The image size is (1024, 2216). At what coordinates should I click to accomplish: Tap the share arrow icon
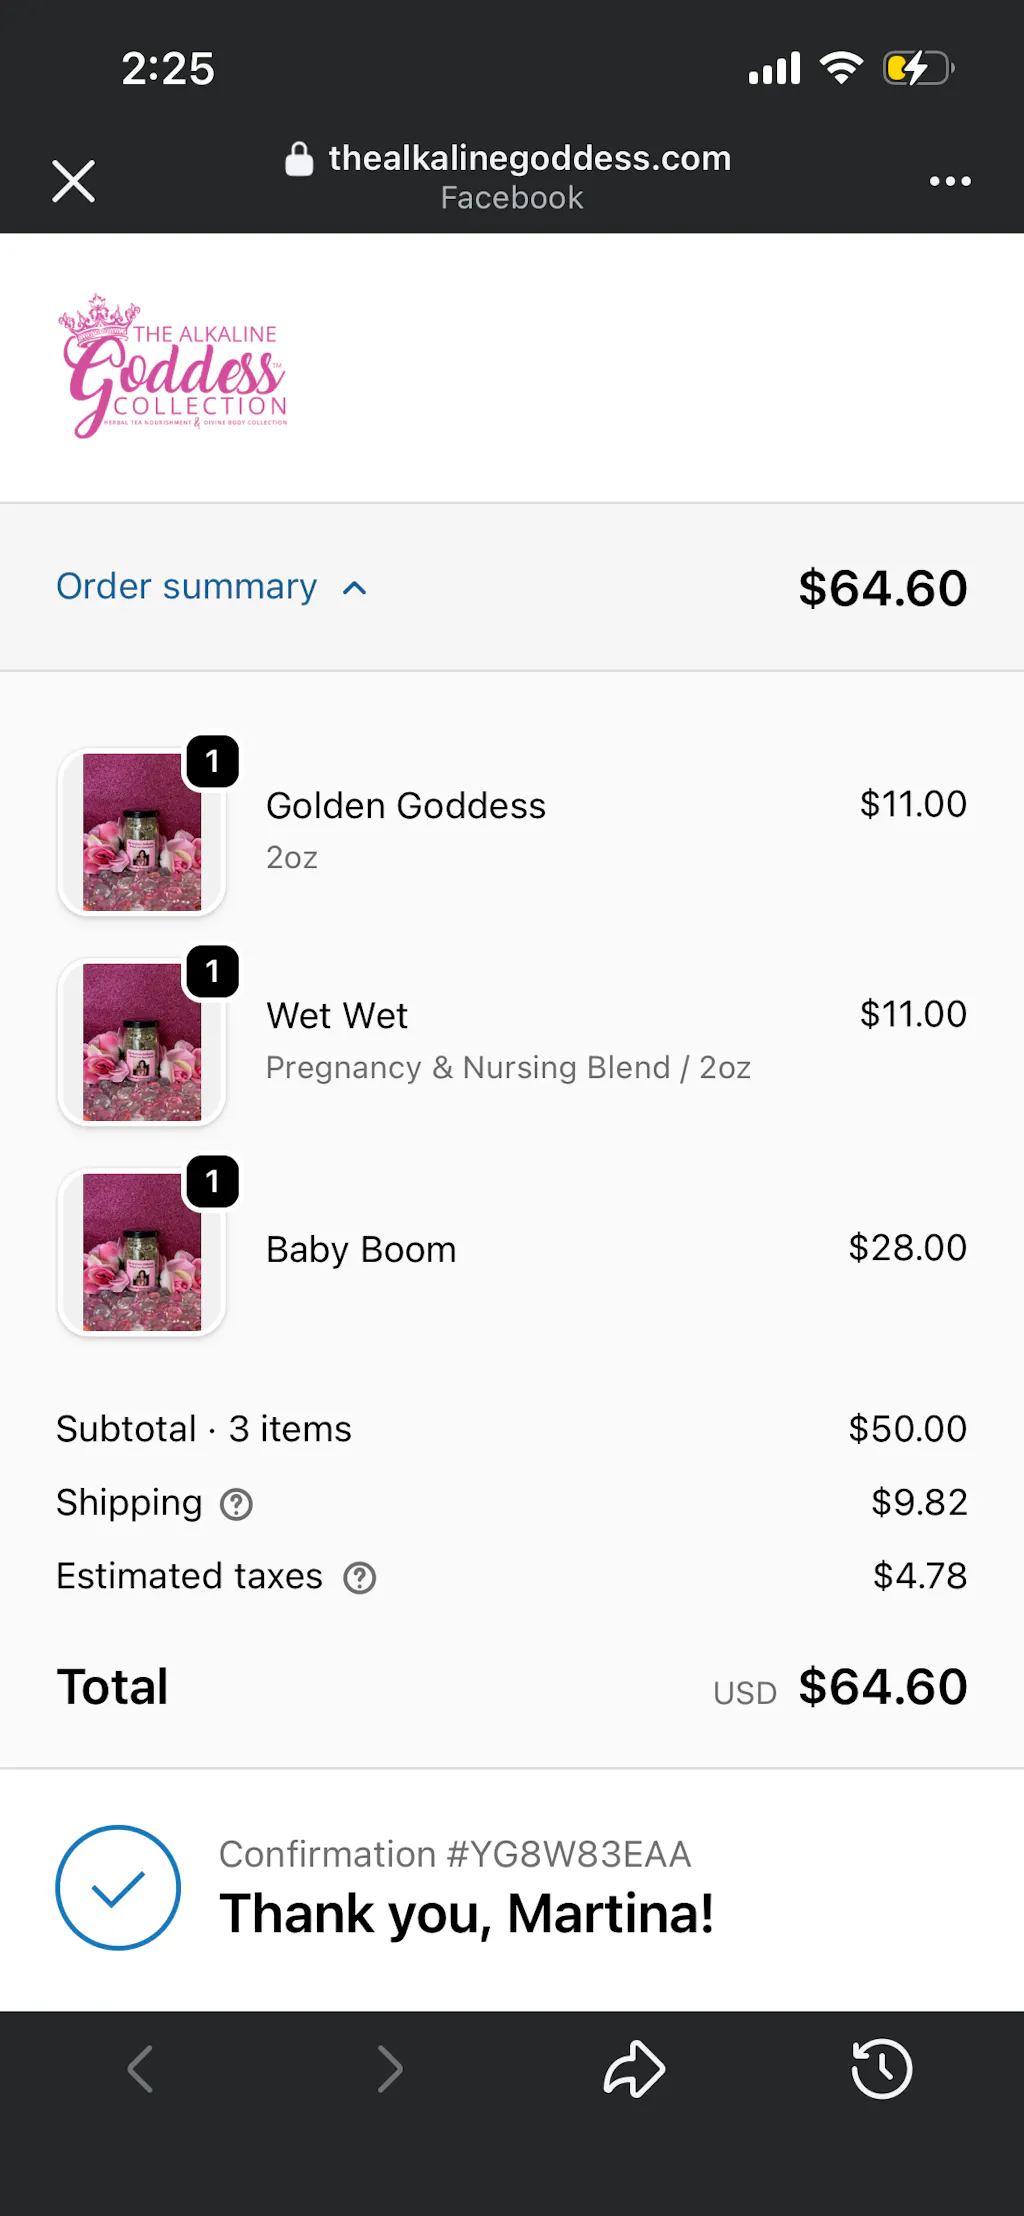[x=634, y=2068]
